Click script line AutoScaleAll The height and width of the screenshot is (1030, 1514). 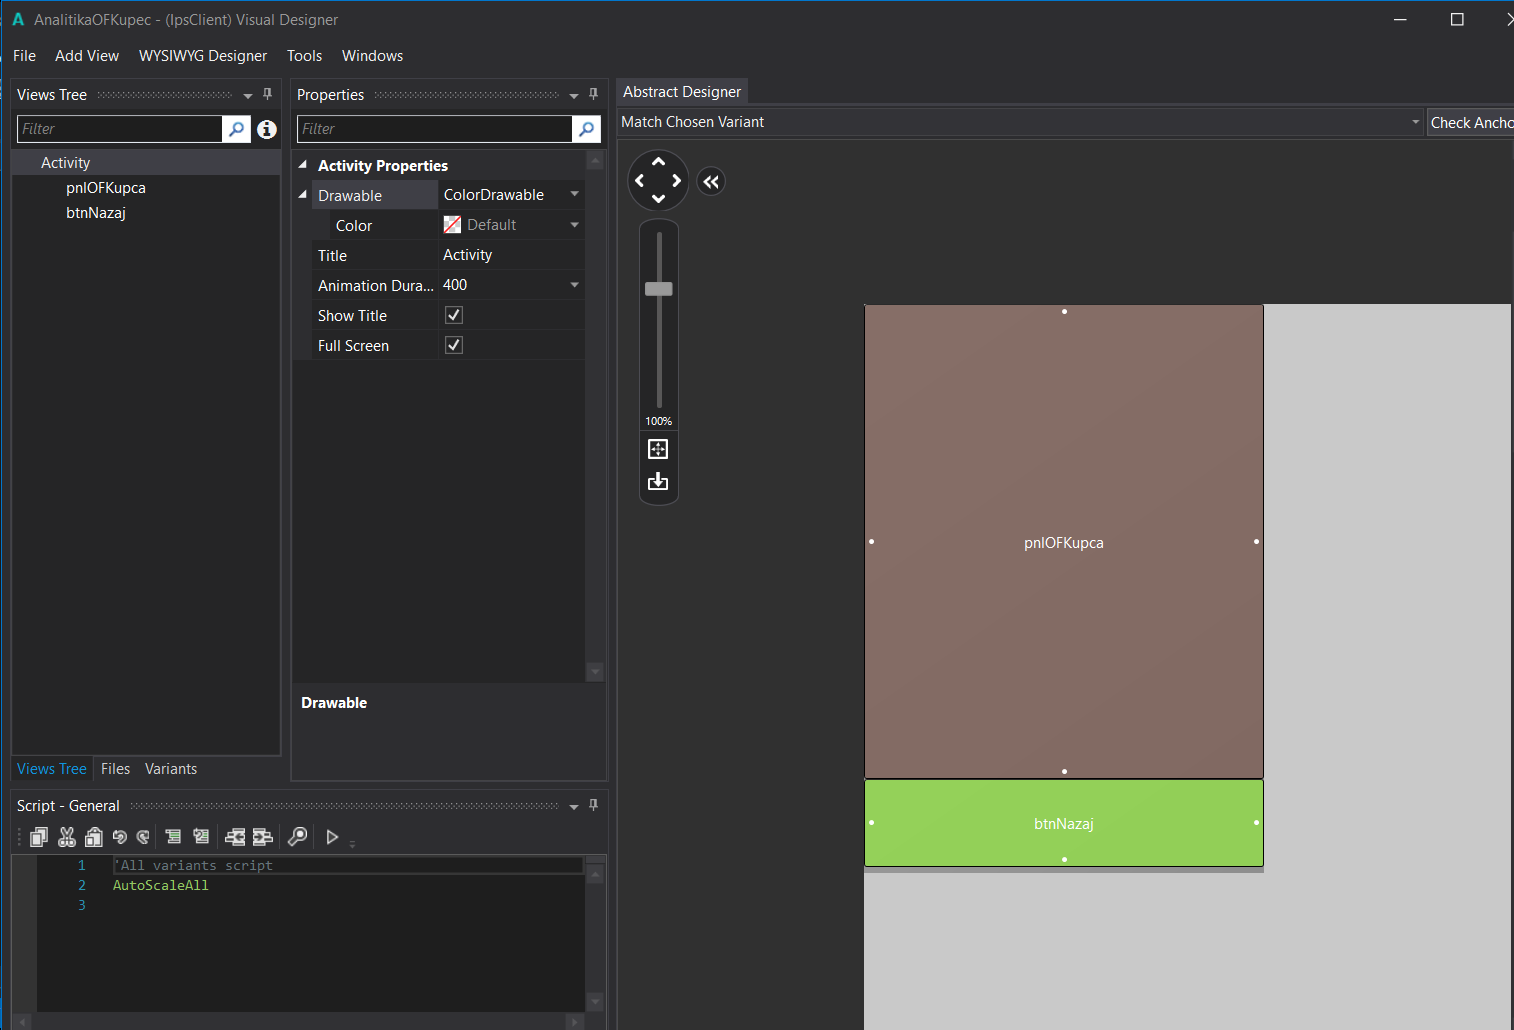pyautogui.click(x=161, y=886)
